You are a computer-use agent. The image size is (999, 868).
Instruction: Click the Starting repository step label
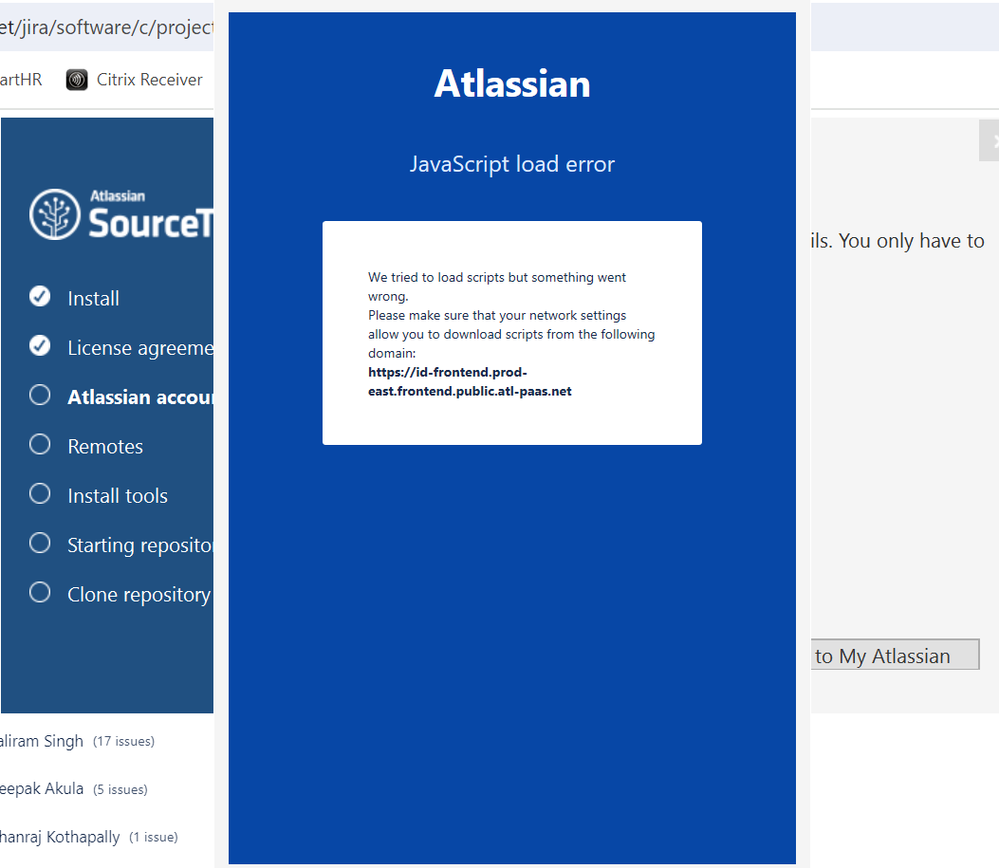[x=140, y=546]
